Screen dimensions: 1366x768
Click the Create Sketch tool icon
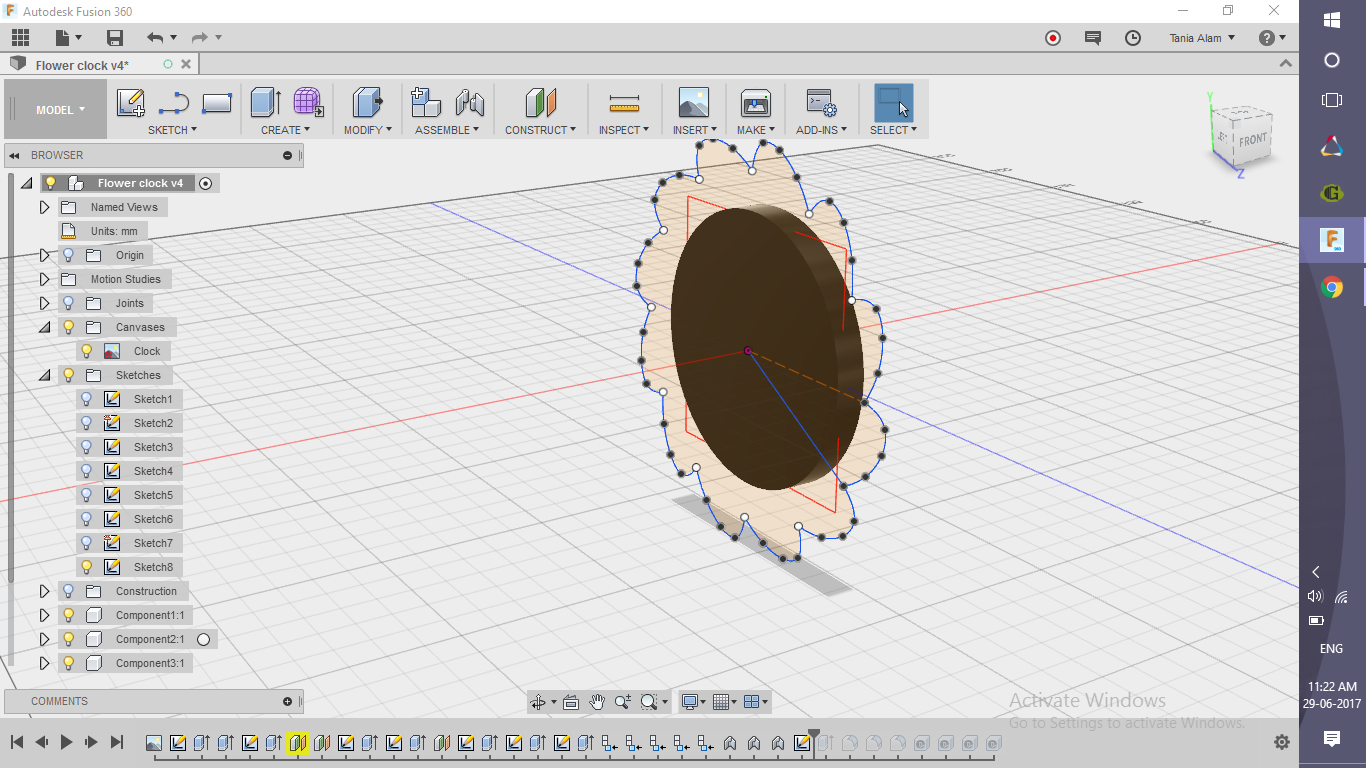pos(131,103)
